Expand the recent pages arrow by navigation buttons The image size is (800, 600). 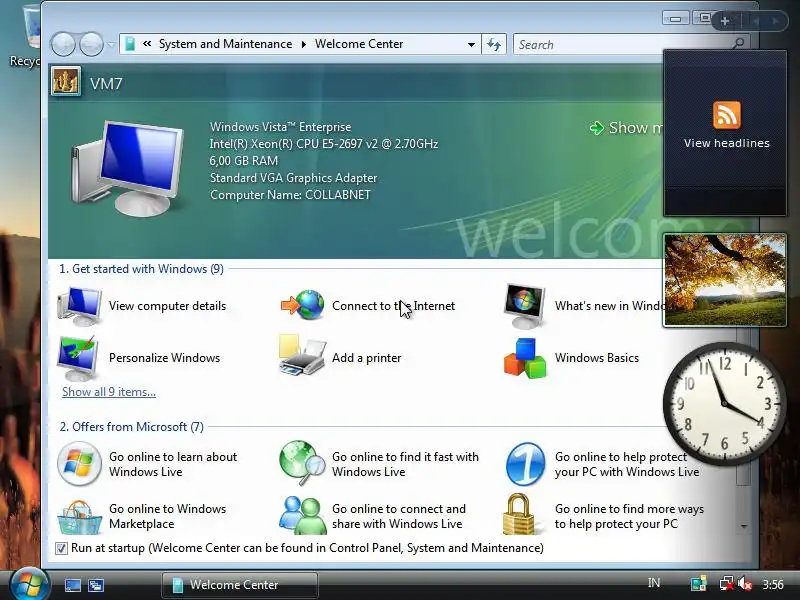point(111,44)
